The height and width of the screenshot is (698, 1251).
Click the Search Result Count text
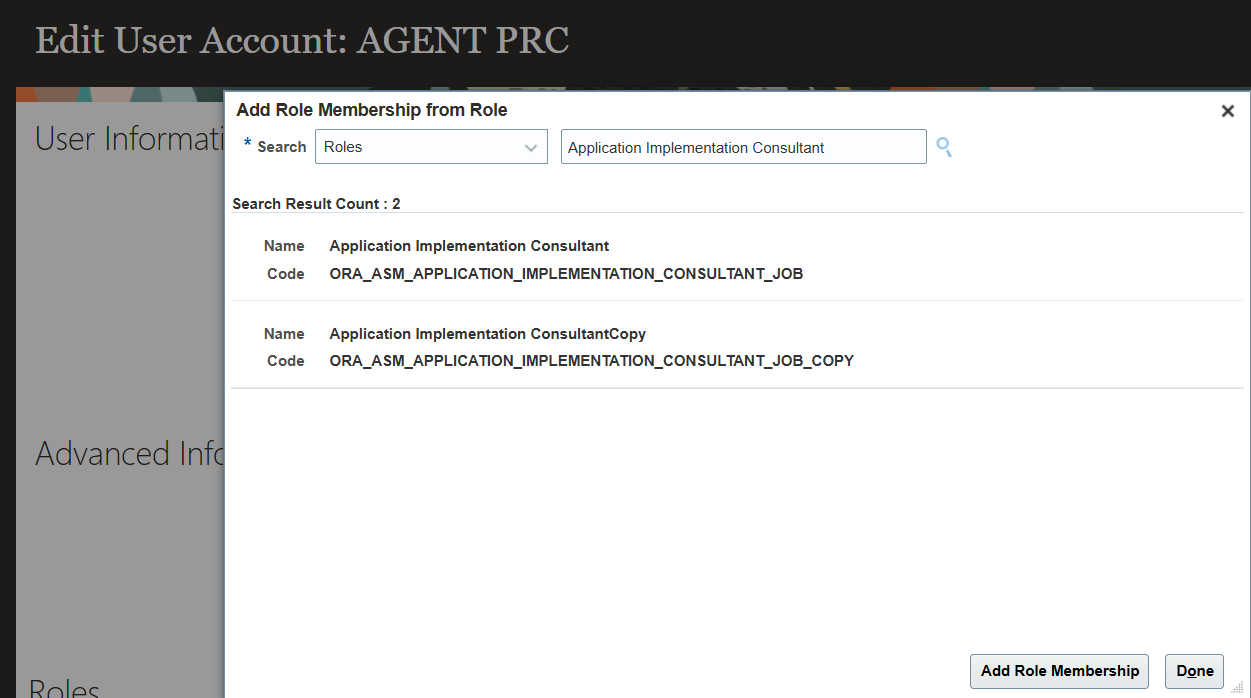[316, 204]
